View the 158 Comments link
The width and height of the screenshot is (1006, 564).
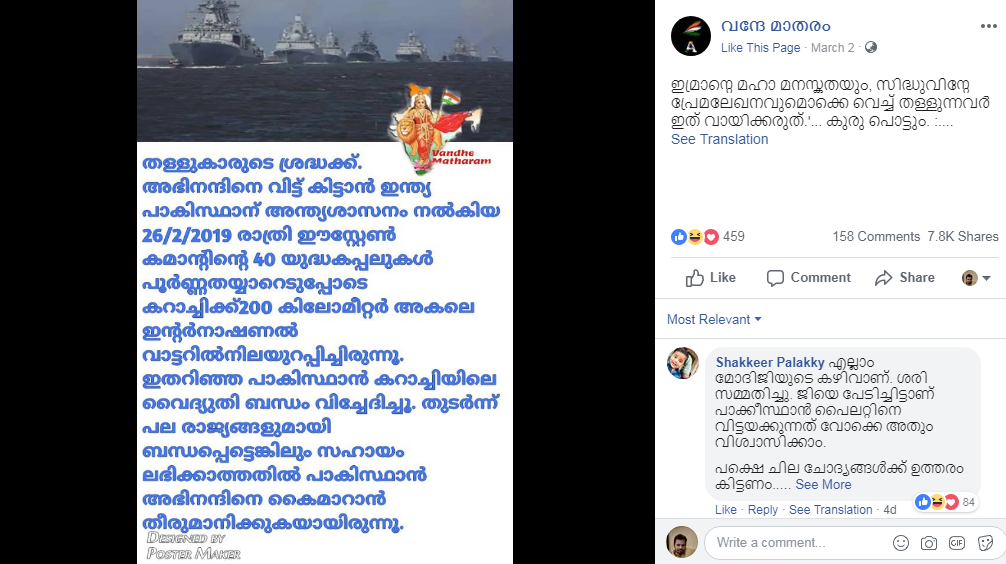(x=876, y=237)
